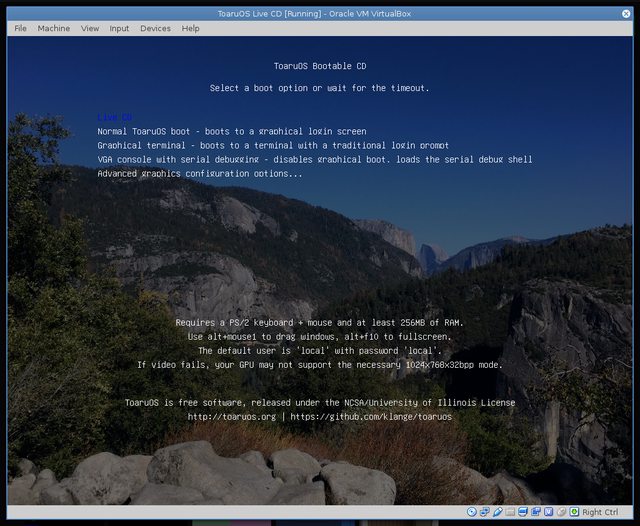
Task: Open the Input menu
Action: click(x=119, y=28)
